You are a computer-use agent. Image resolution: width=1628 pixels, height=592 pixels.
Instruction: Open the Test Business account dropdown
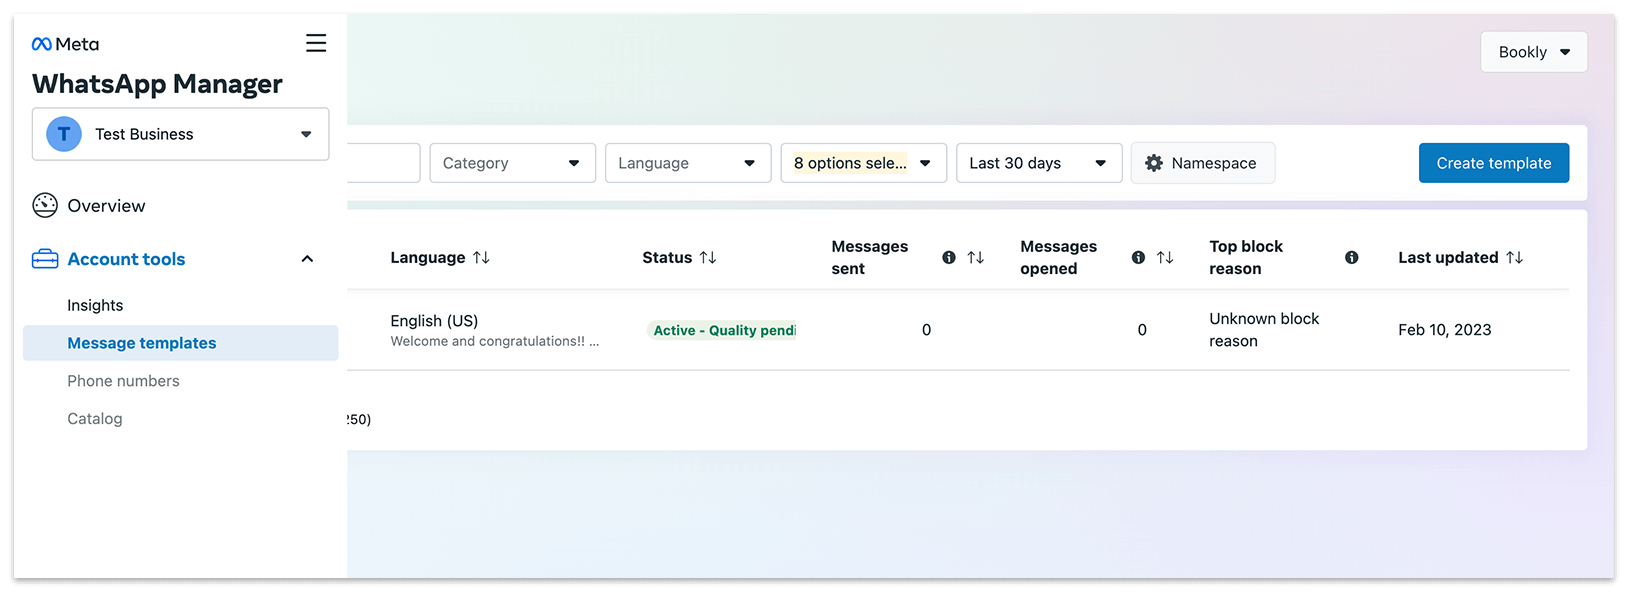[180, 134]
